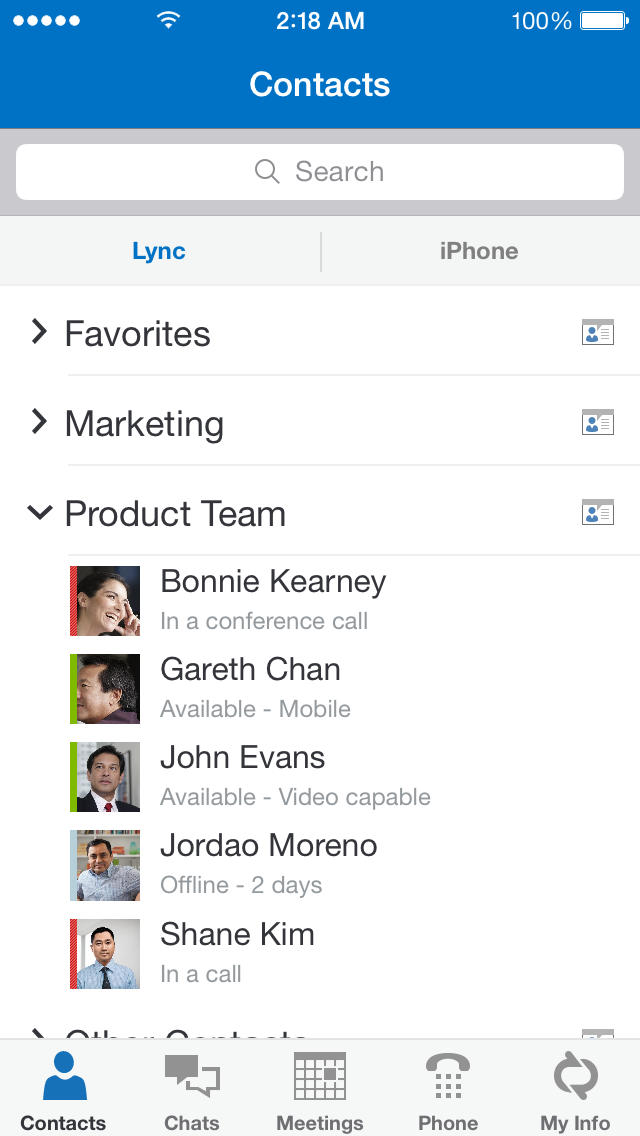Switch to the iPhone contacts tab
Image resolution: width=640 pixels, height=1136 pixels.
(479, 251)
